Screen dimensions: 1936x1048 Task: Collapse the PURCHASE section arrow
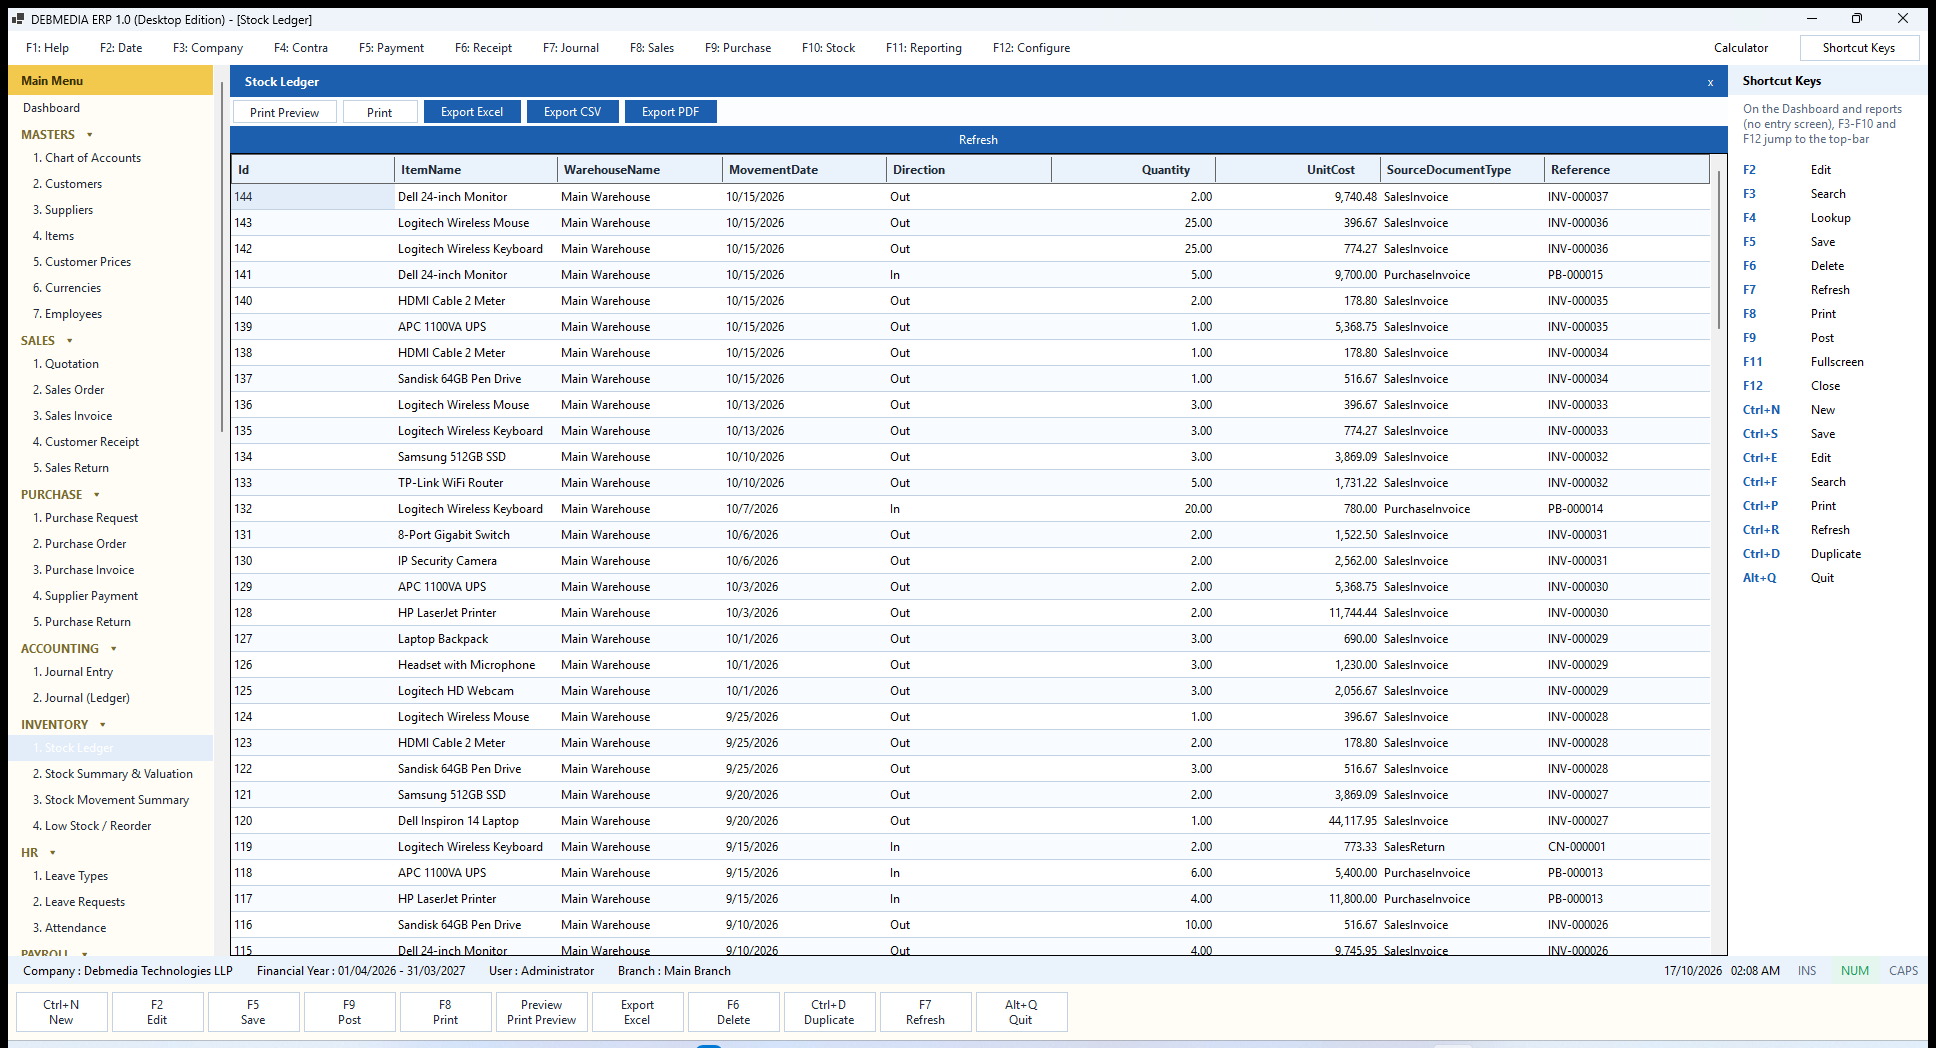97,495
